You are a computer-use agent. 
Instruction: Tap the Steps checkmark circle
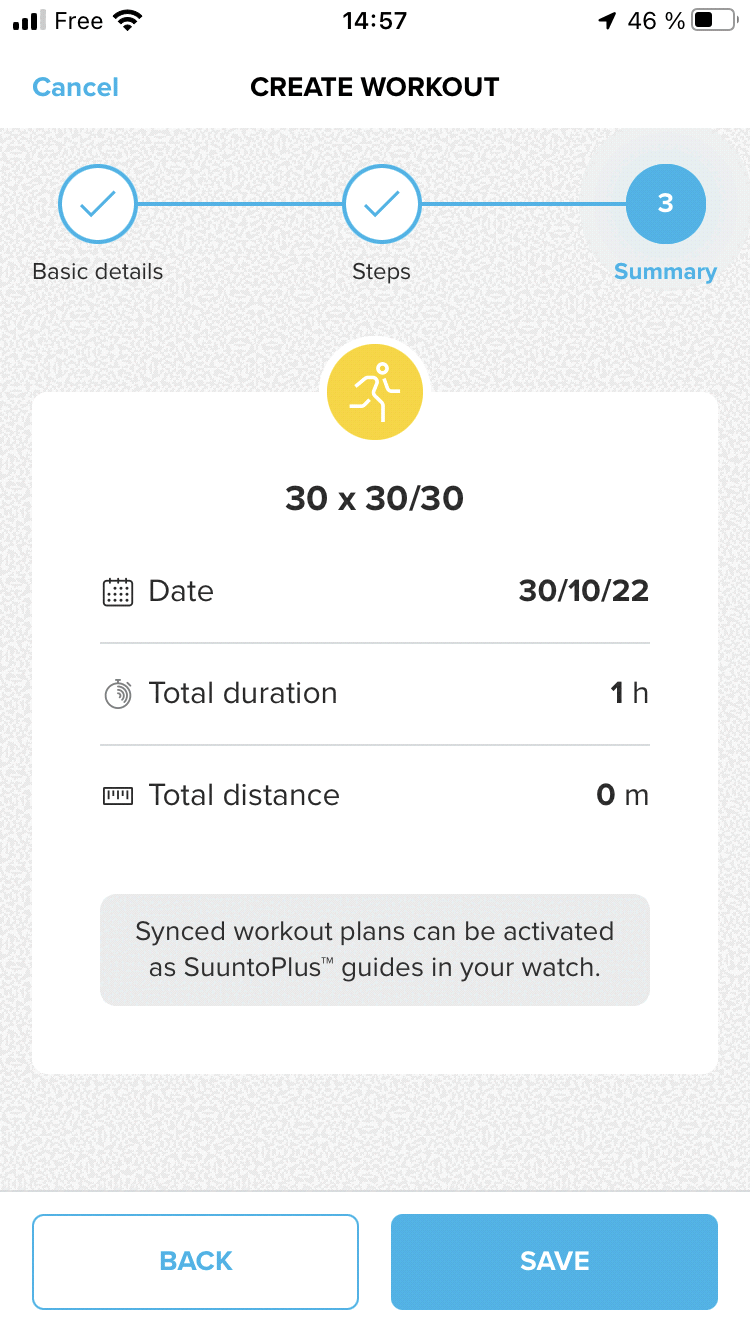pyautogui.click(x=381, y=204)
